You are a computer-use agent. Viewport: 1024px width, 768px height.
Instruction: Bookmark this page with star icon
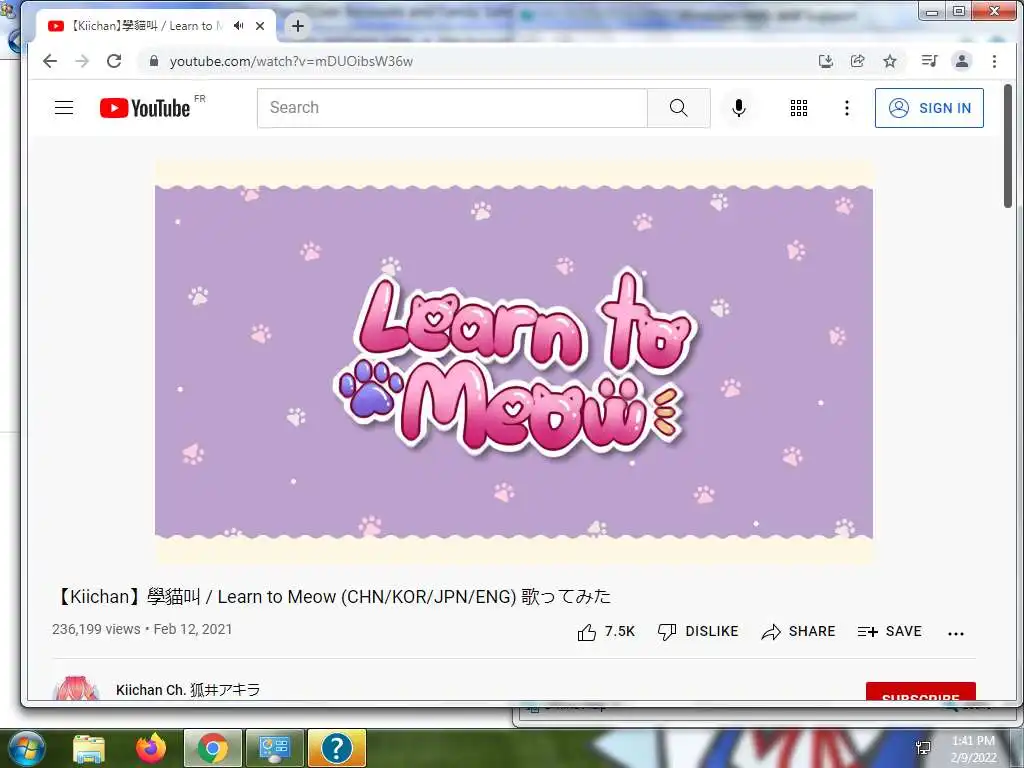(x=889, y=61)
